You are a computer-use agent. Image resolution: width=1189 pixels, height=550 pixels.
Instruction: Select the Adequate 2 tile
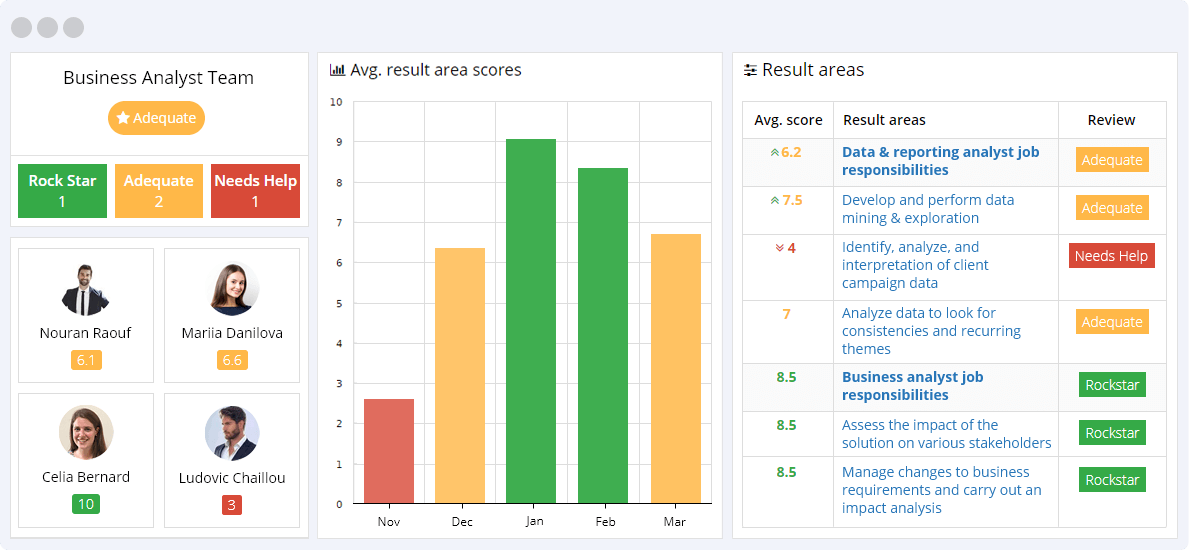158,191
